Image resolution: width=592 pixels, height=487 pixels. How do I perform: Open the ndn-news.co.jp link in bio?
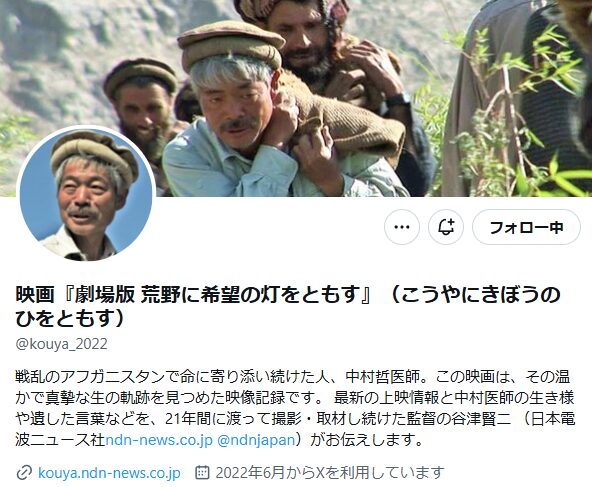(x=159, y=440)
